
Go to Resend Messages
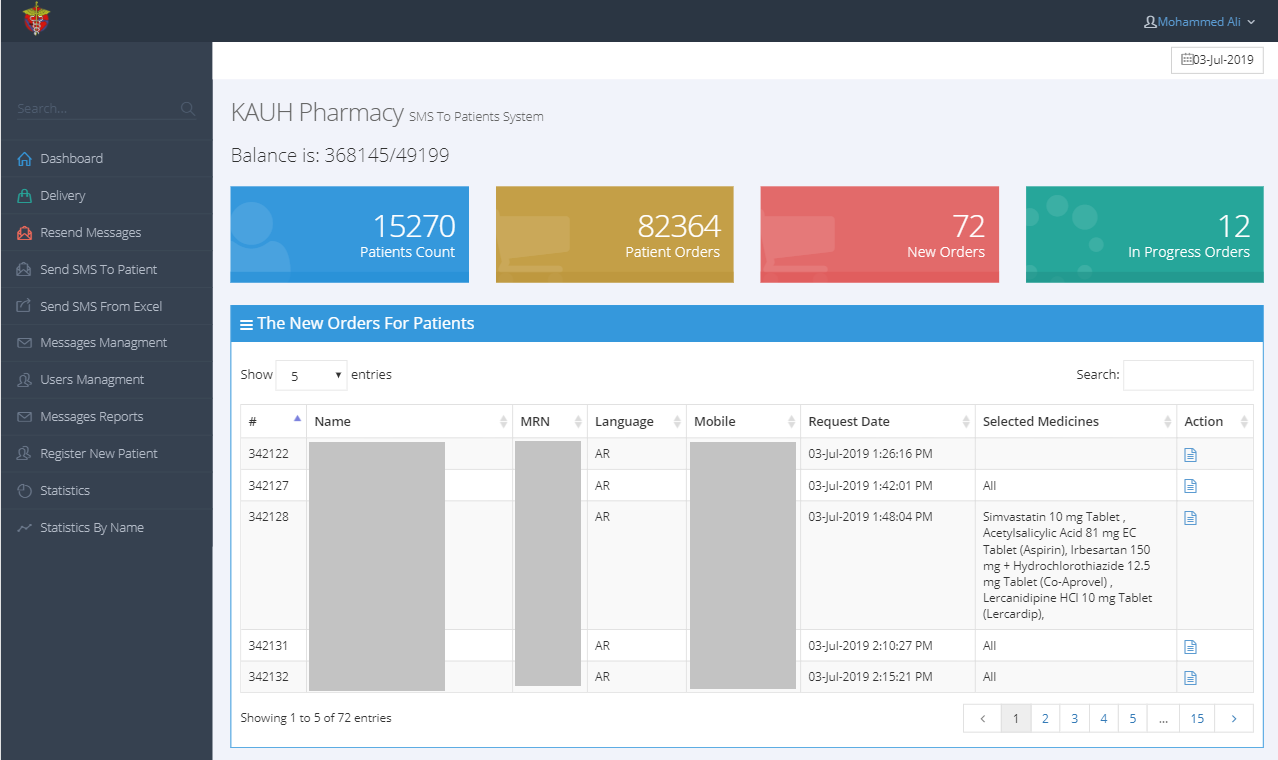point(106,233)
